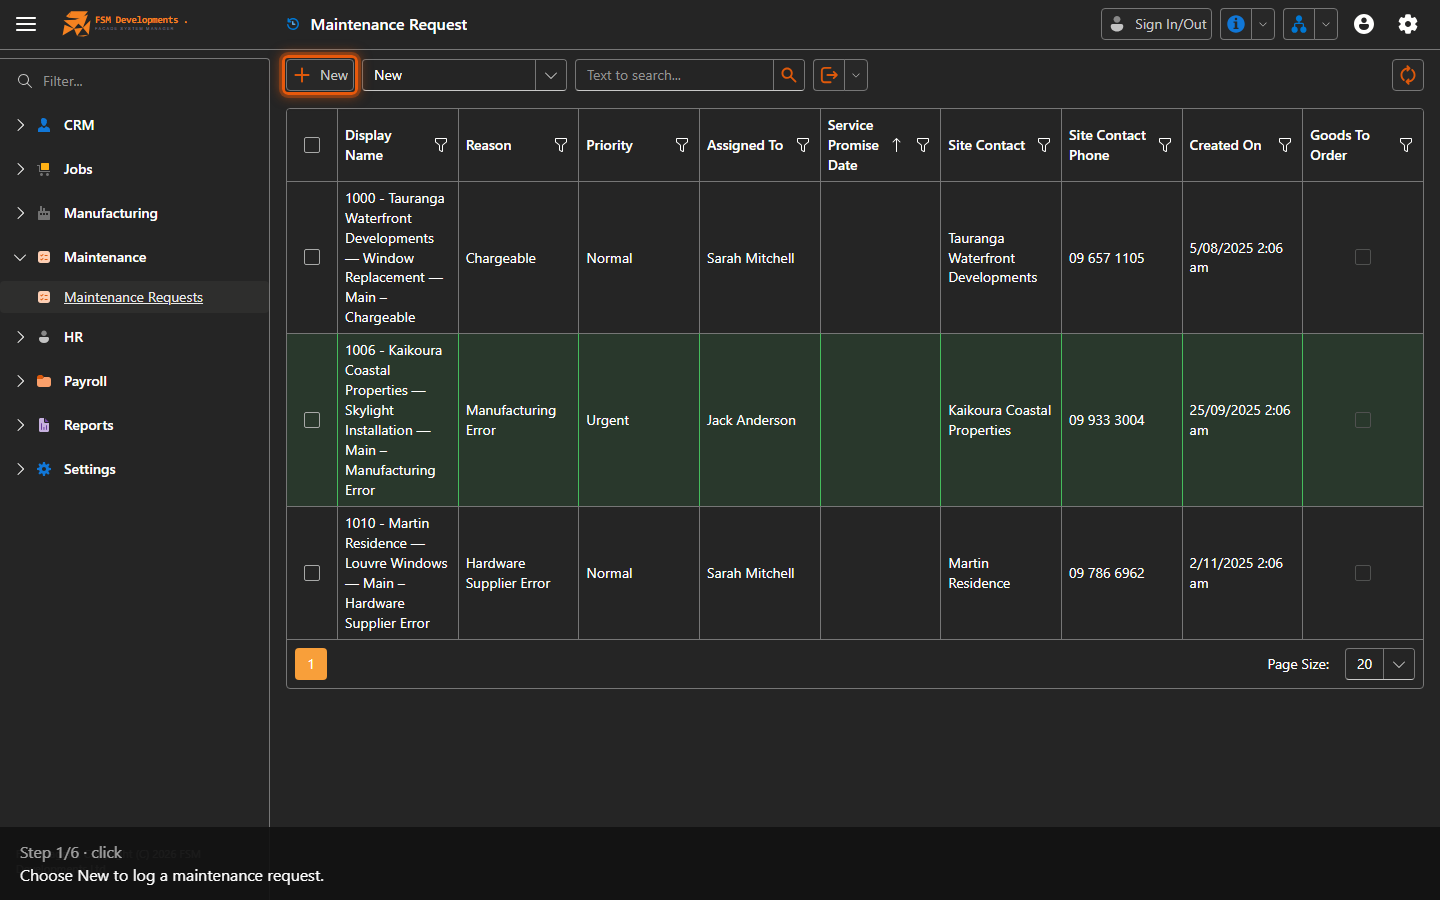
Task: Toggle Goods To Order for Tauranga row
Action: coord(1363,257)
